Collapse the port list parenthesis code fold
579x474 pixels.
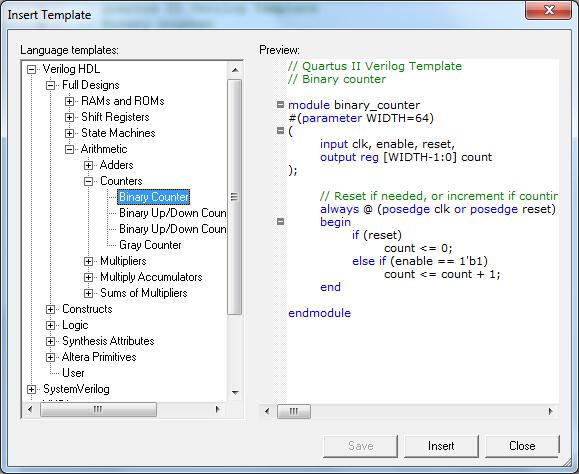(x=281, y=131)
